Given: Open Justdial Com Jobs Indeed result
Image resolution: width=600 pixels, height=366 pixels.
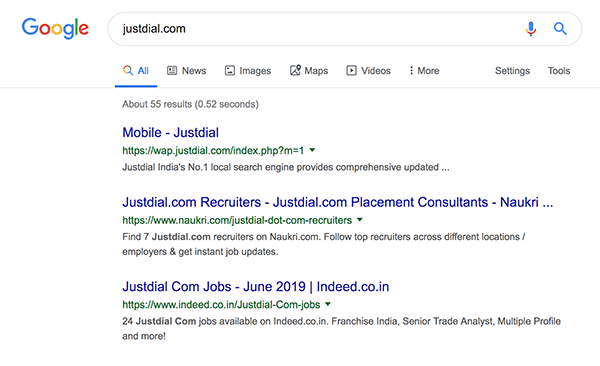Looking at the screenshot, I should [x=256, y=287].
